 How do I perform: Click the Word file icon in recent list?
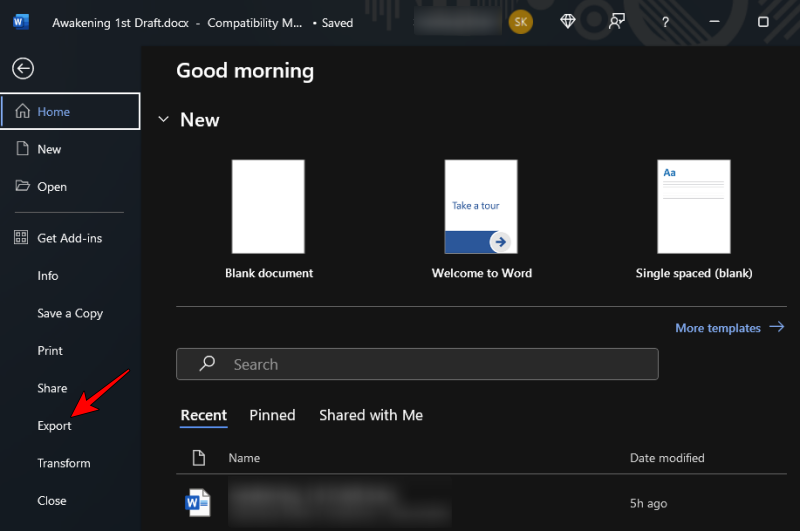pos(198,502)
